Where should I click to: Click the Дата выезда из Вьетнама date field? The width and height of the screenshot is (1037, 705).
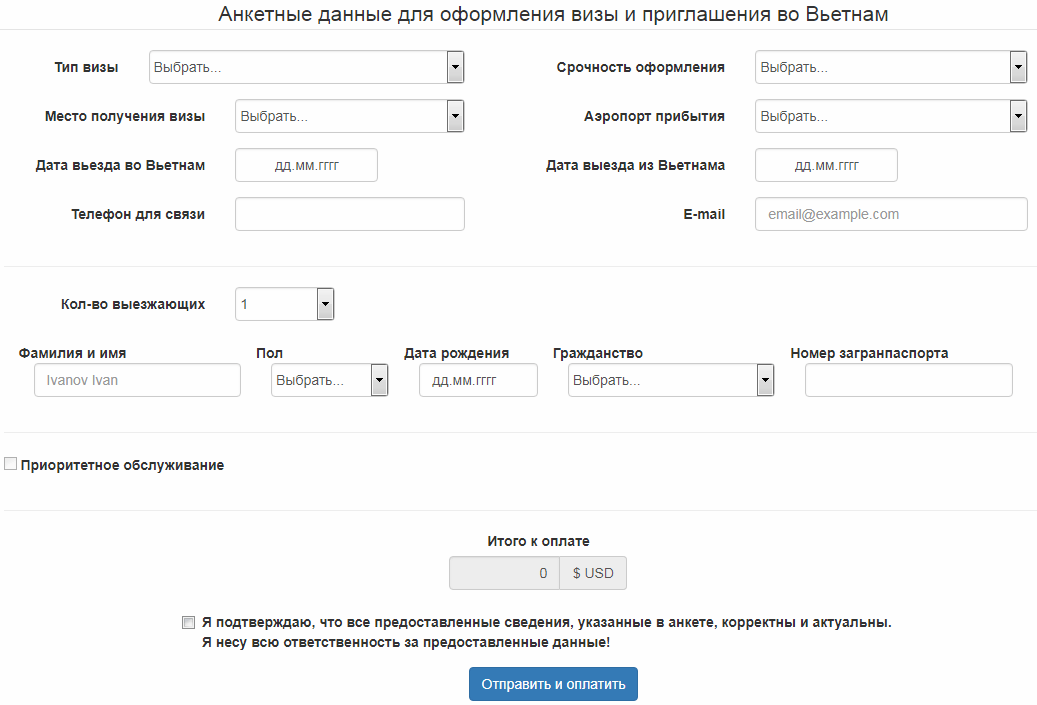click(826, 165)
